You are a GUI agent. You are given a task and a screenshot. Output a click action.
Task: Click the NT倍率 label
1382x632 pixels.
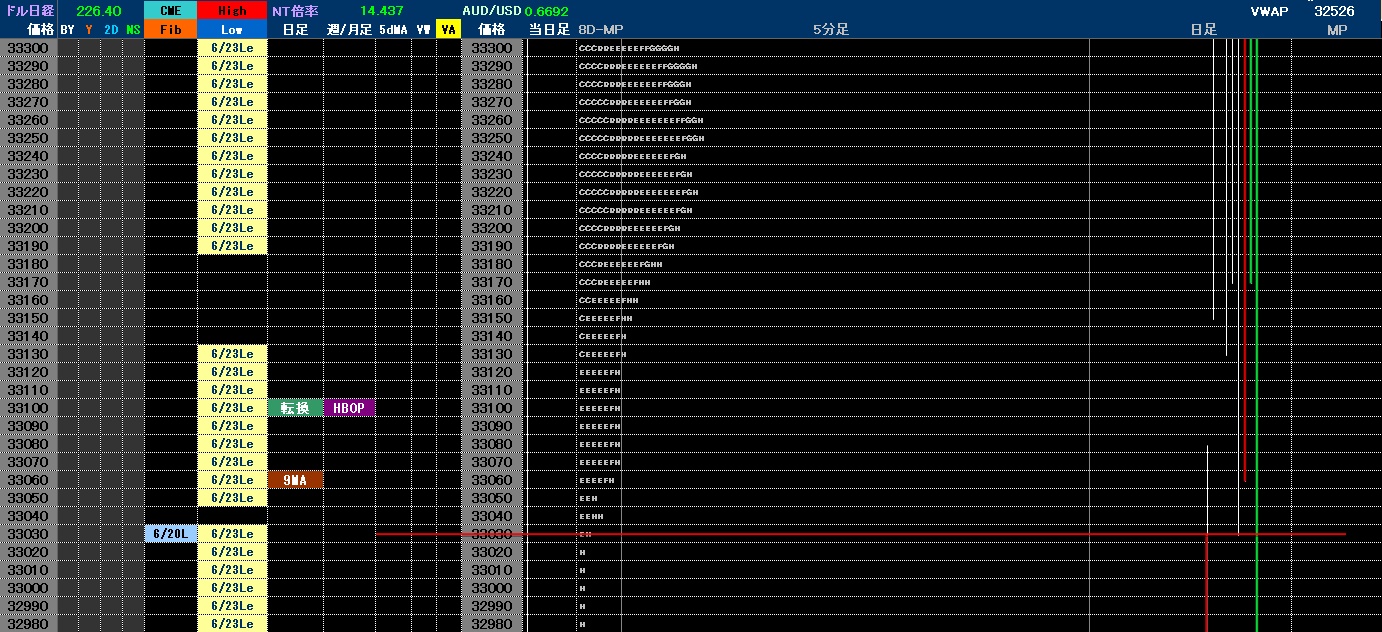295,10
